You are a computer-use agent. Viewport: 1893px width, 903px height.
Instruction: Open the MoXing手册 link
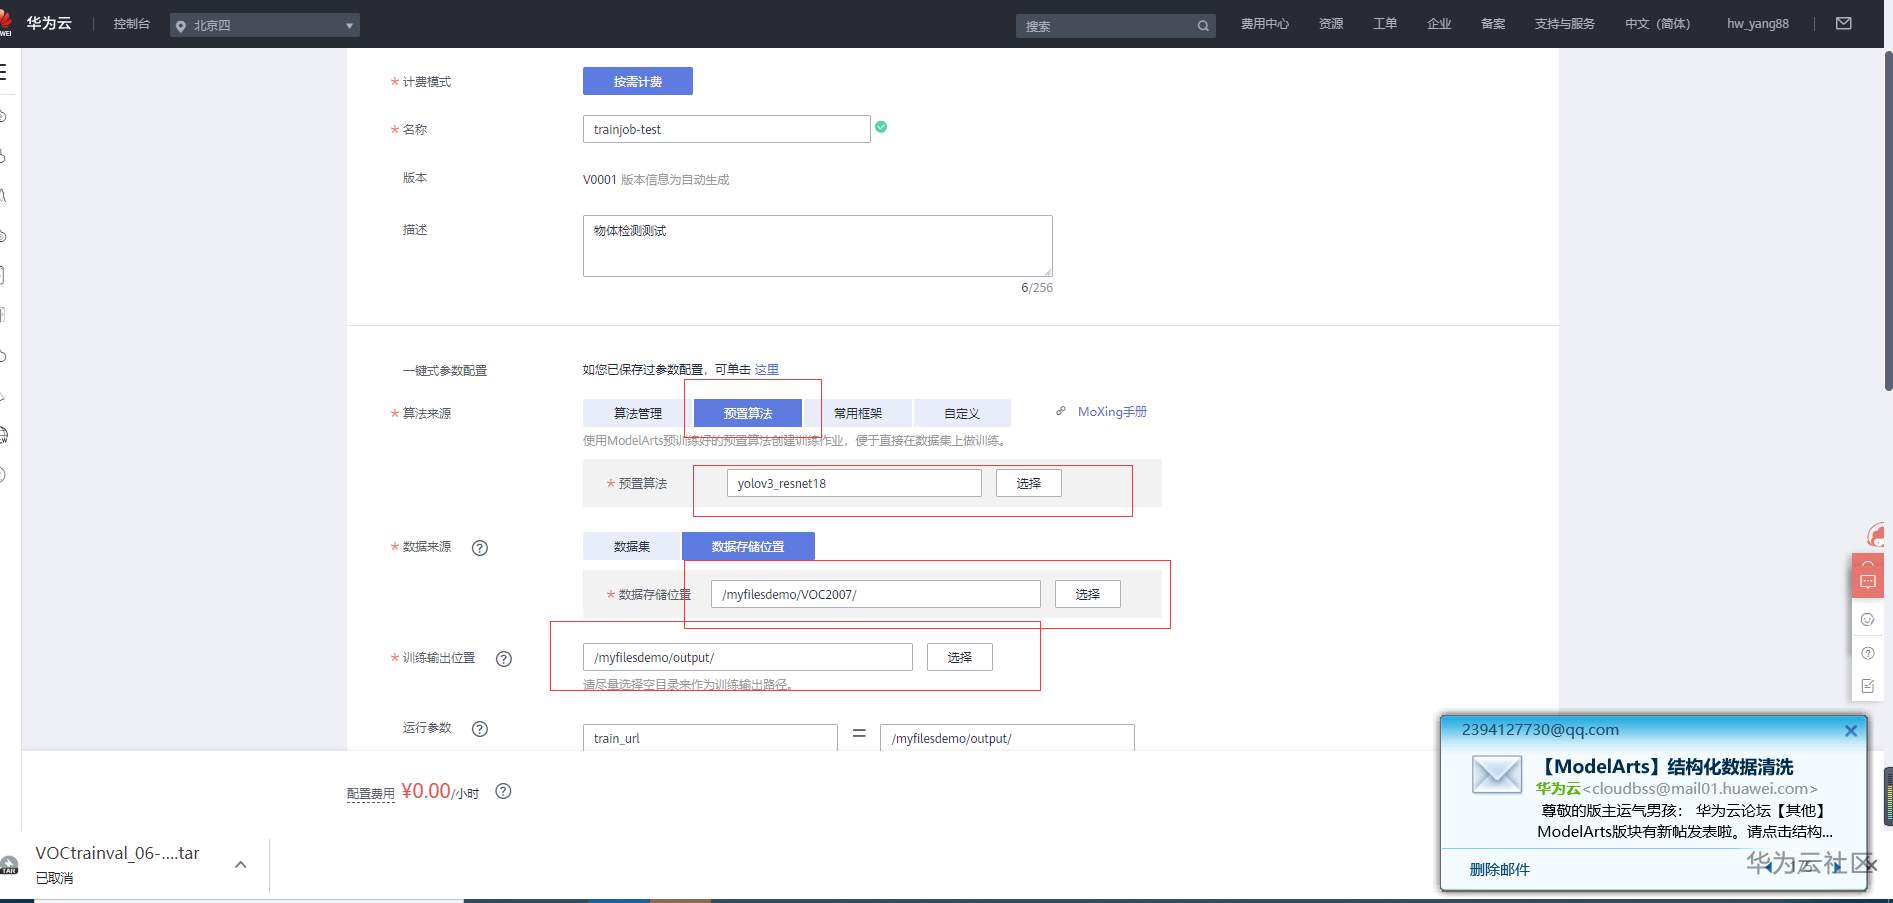1112,412
